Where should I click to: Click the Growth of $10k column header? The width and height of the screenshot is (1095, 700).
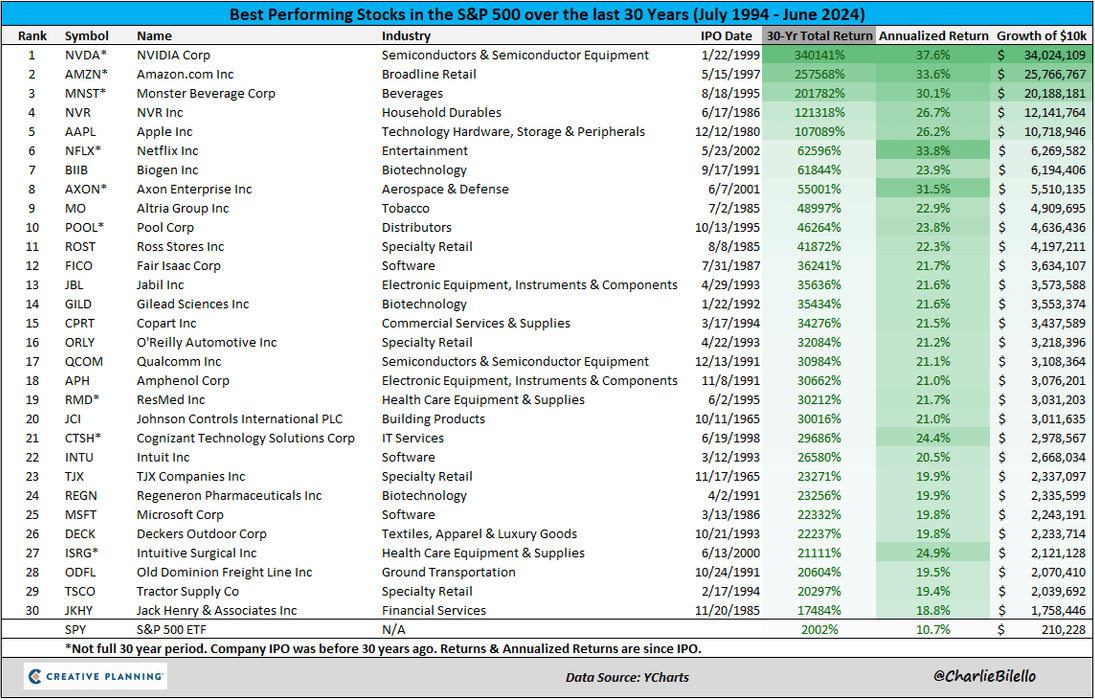[x=1041, y=36]
